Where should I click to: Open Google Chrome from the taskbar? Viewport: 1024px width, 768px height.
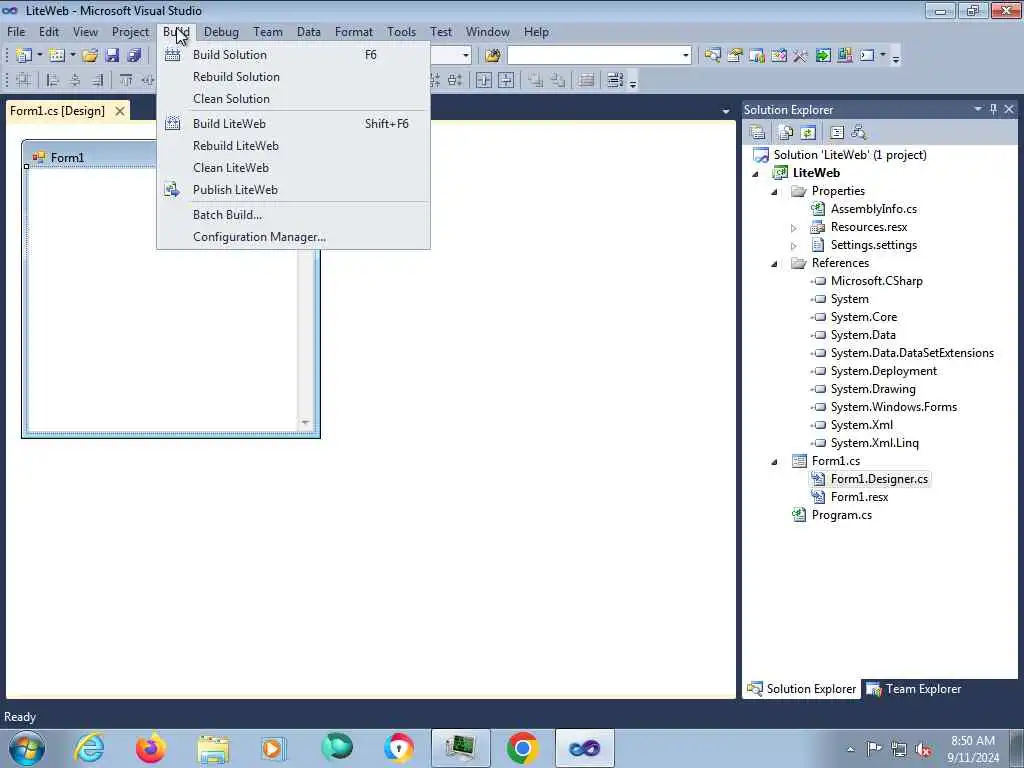click(522, 748)
